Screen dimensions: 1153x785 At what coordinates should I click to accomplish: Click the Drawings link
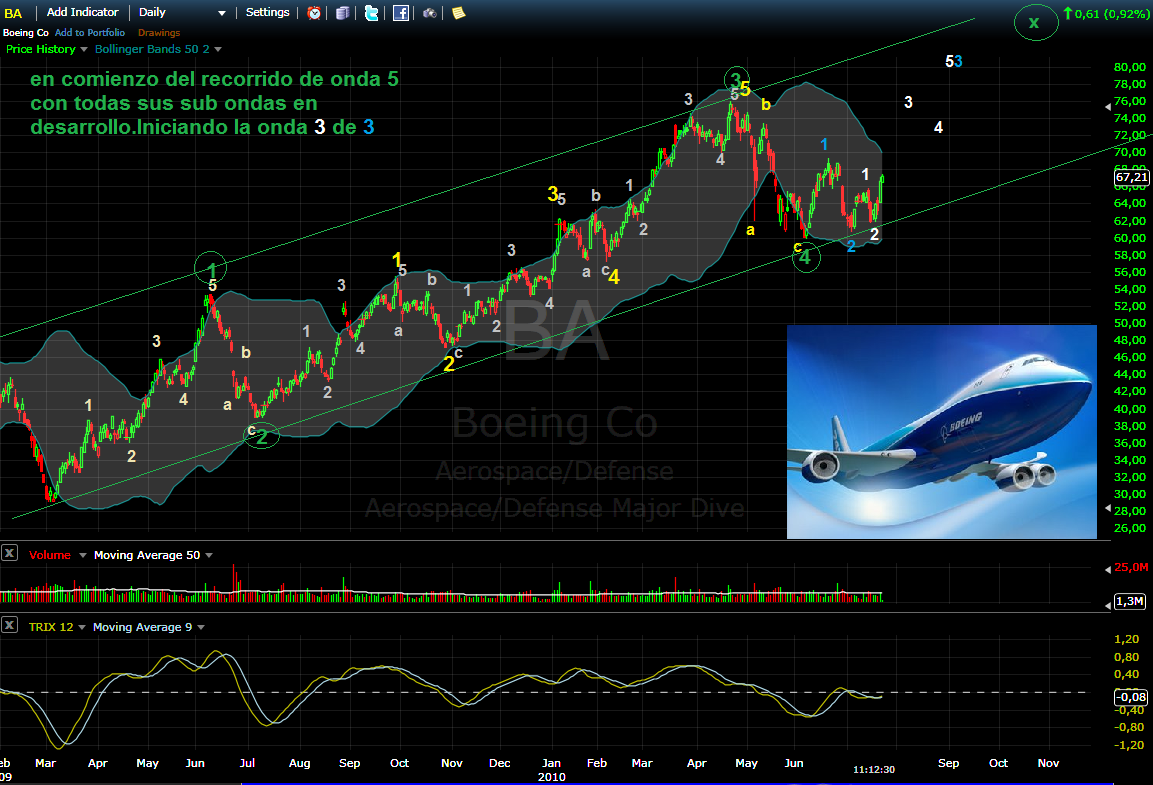tap(159, 32)
